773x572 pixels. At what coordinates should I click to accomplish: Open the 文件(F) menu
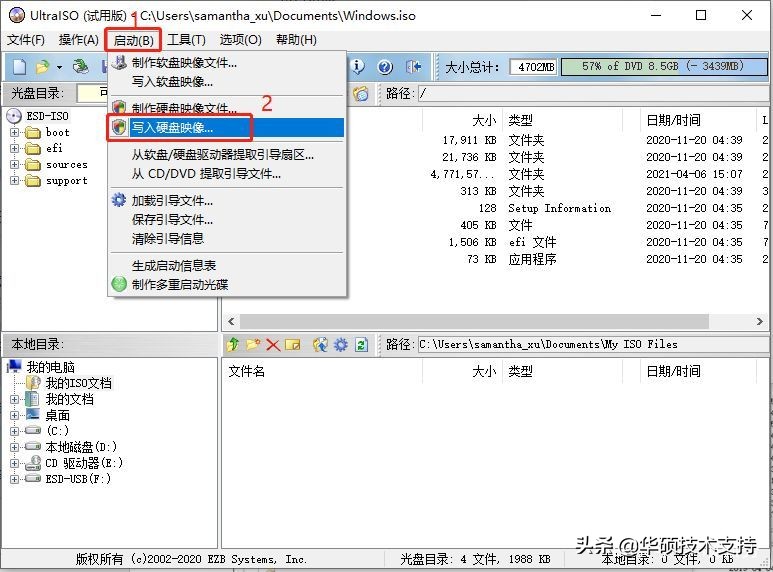point(26,39)
